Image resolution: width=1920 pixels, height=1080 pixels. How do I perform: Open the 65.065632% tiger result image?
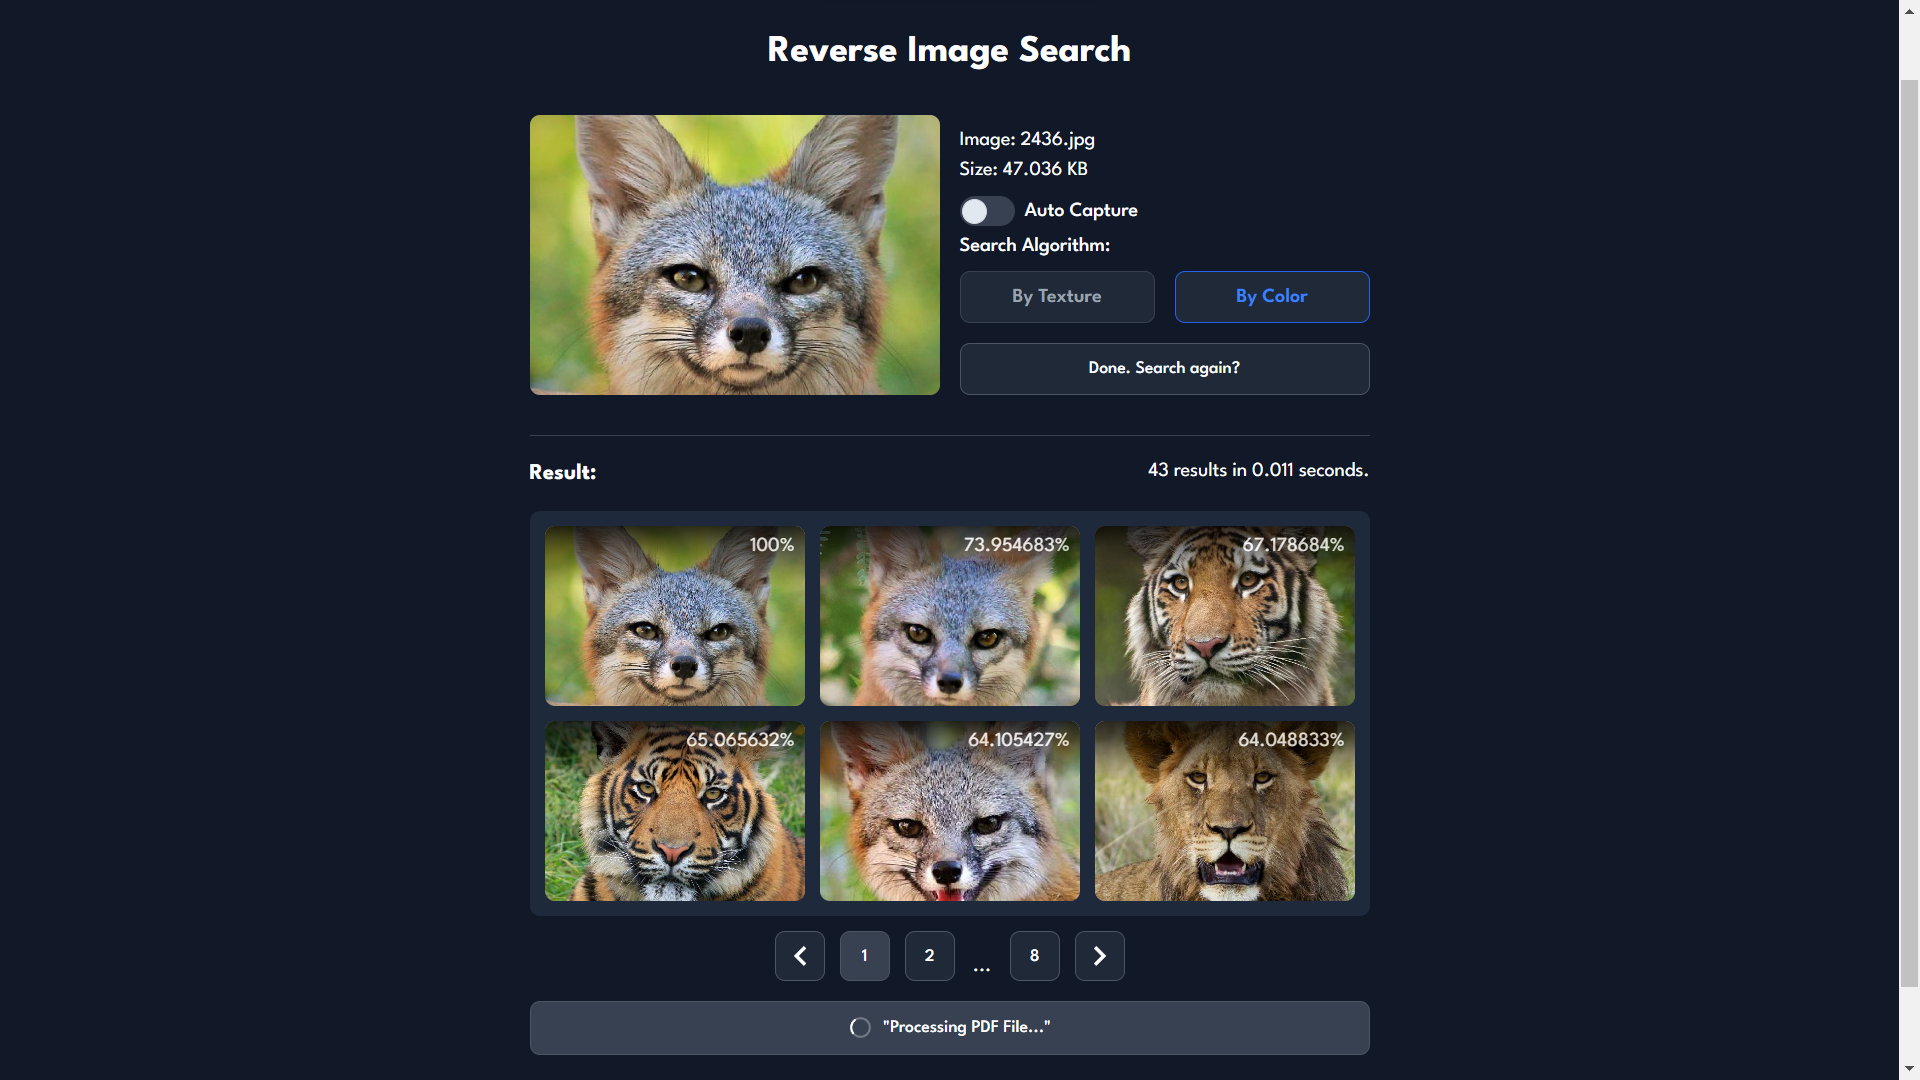675,811
